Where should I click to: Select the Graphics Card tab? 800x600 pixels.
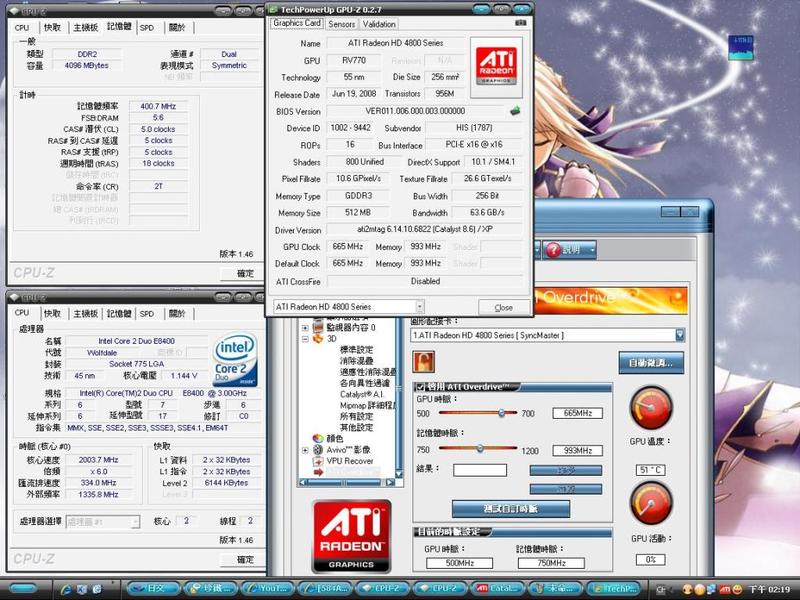tap(297, 23)
